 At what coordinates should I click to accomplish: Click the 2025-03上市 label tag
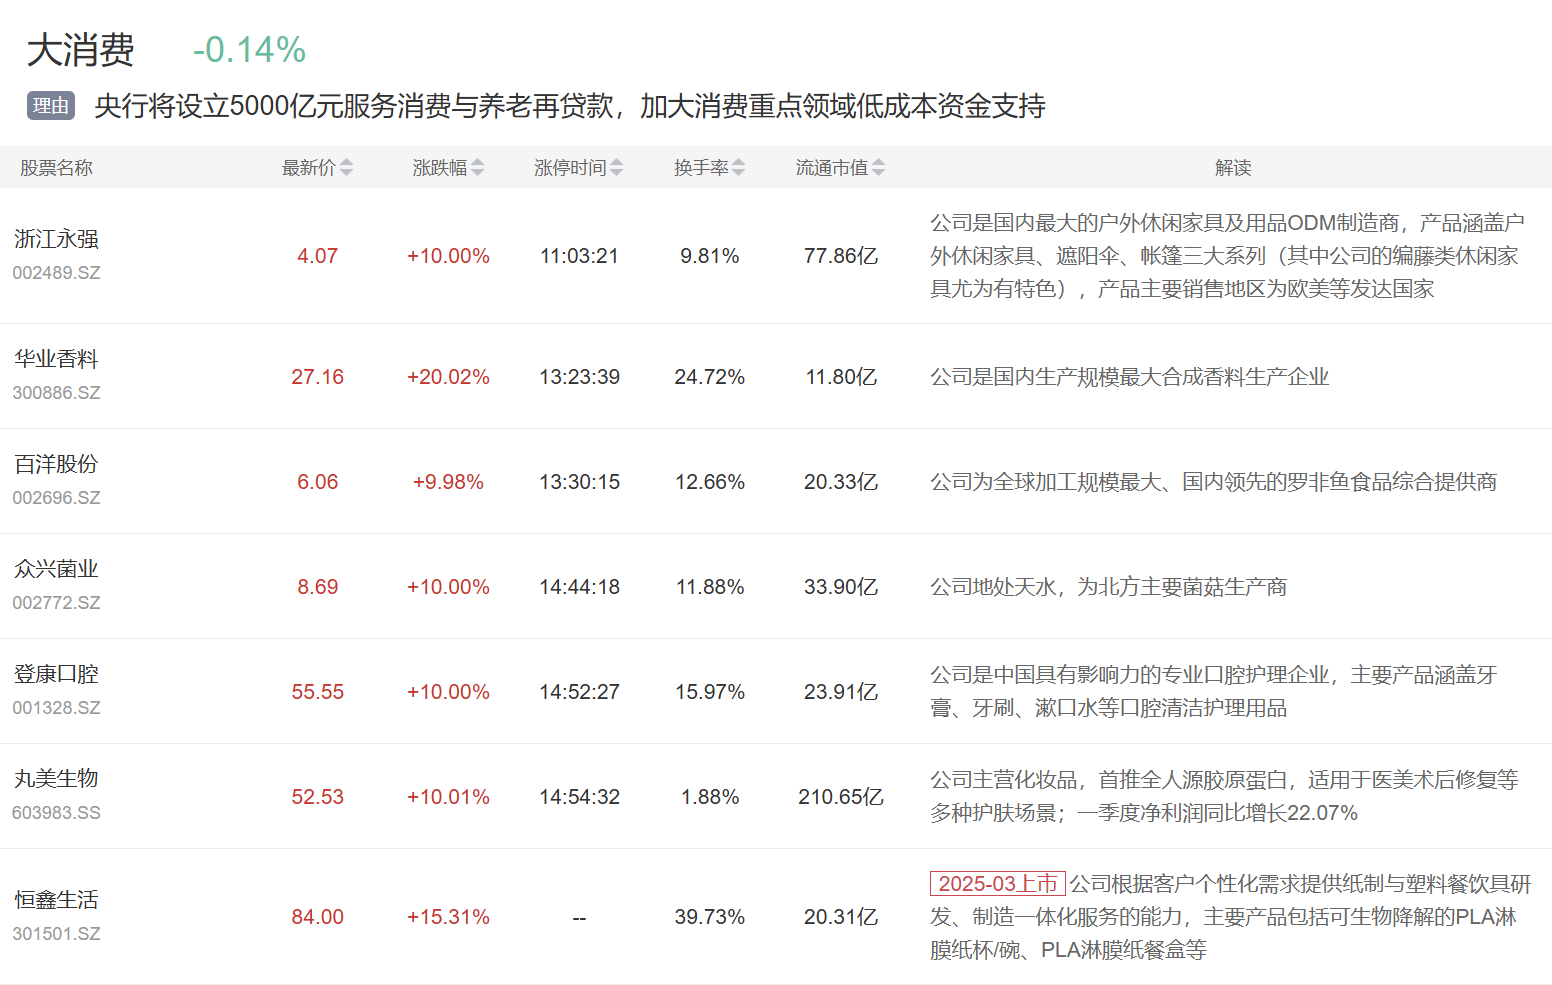click(998, 884)
